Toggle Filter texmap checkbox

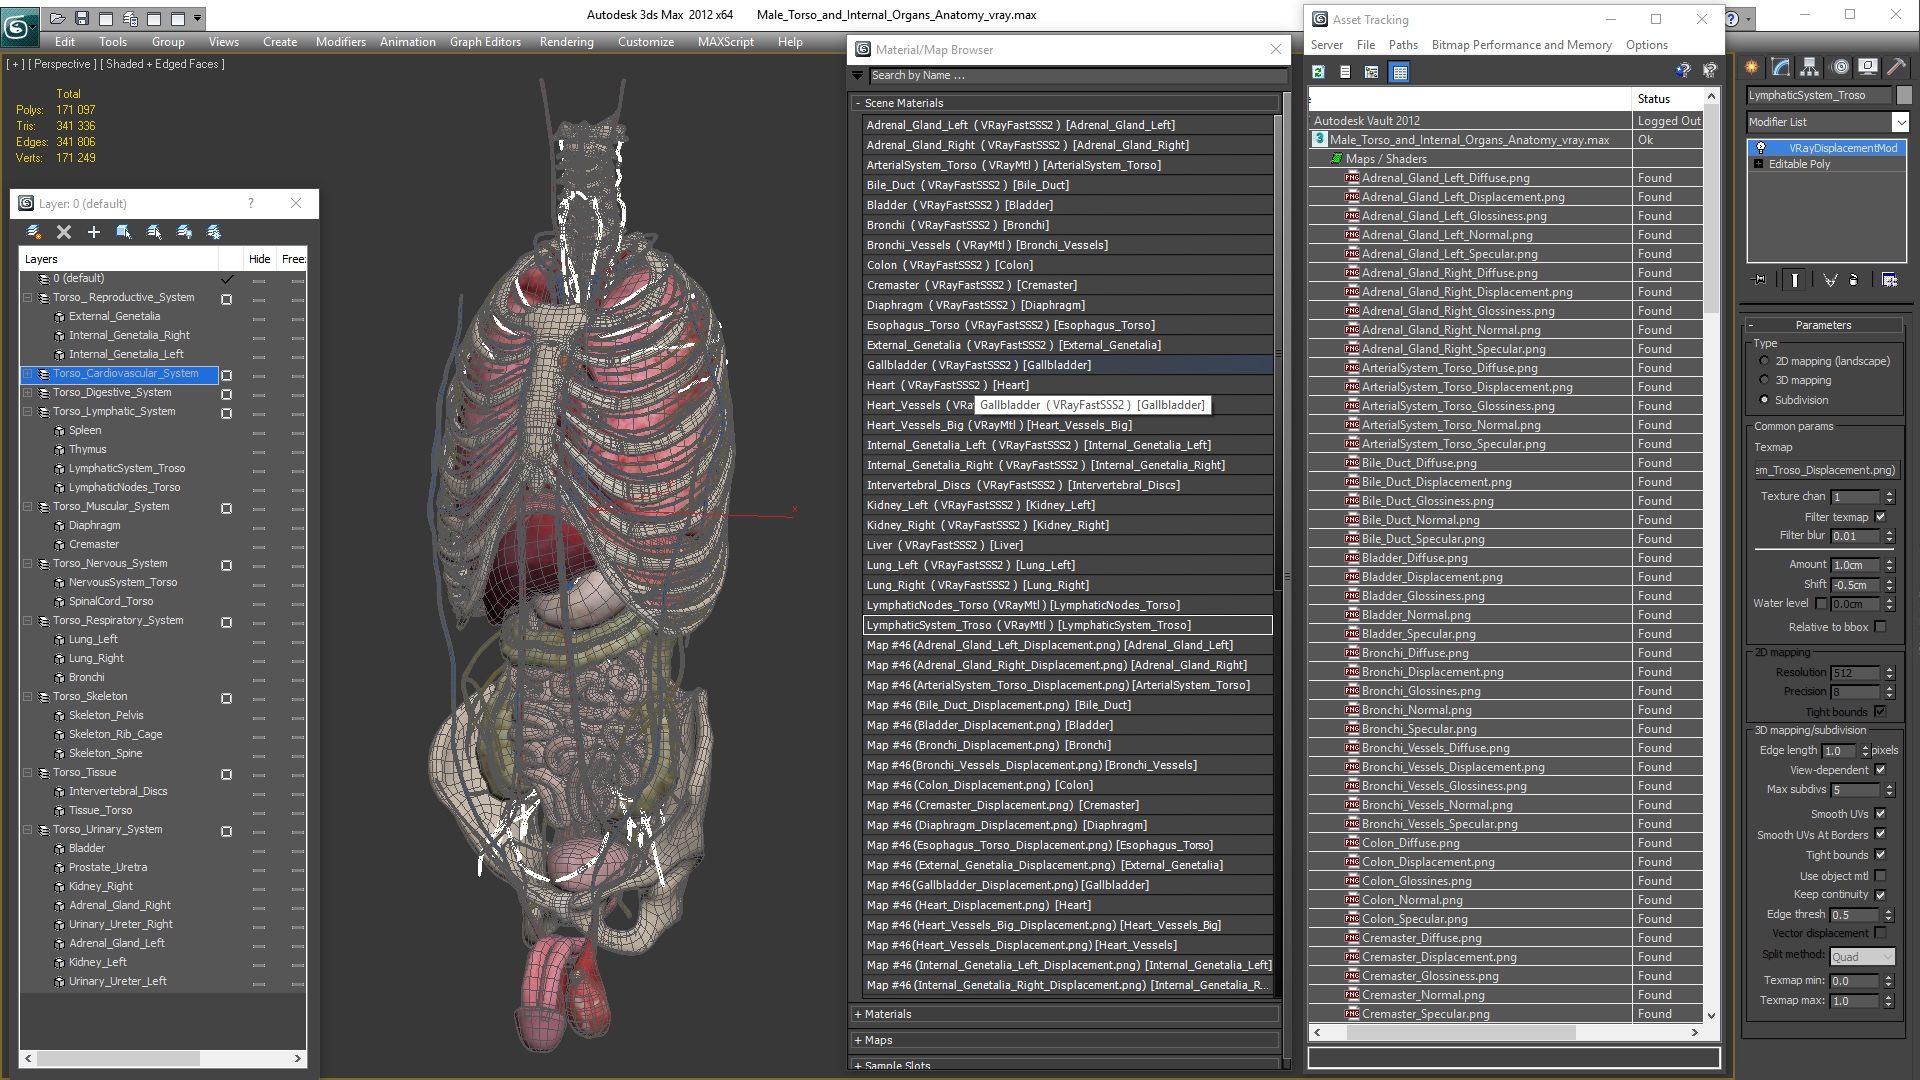(x=1880, y=517)
